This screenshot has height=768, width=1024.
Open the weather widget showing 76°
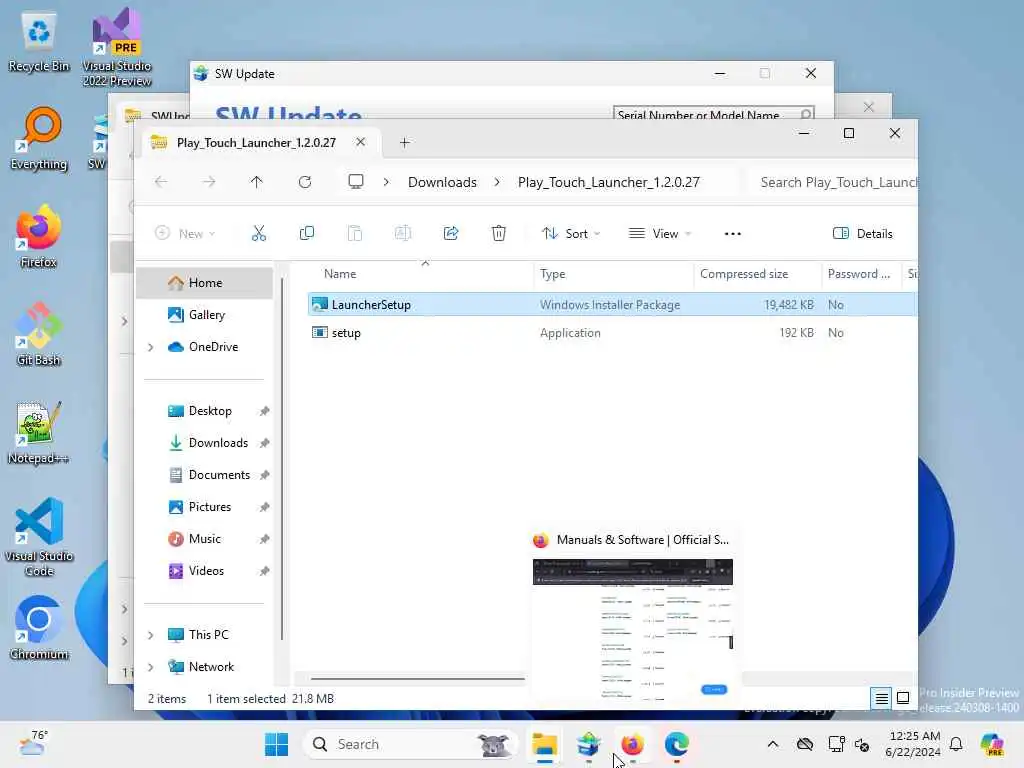pos(34,743)
